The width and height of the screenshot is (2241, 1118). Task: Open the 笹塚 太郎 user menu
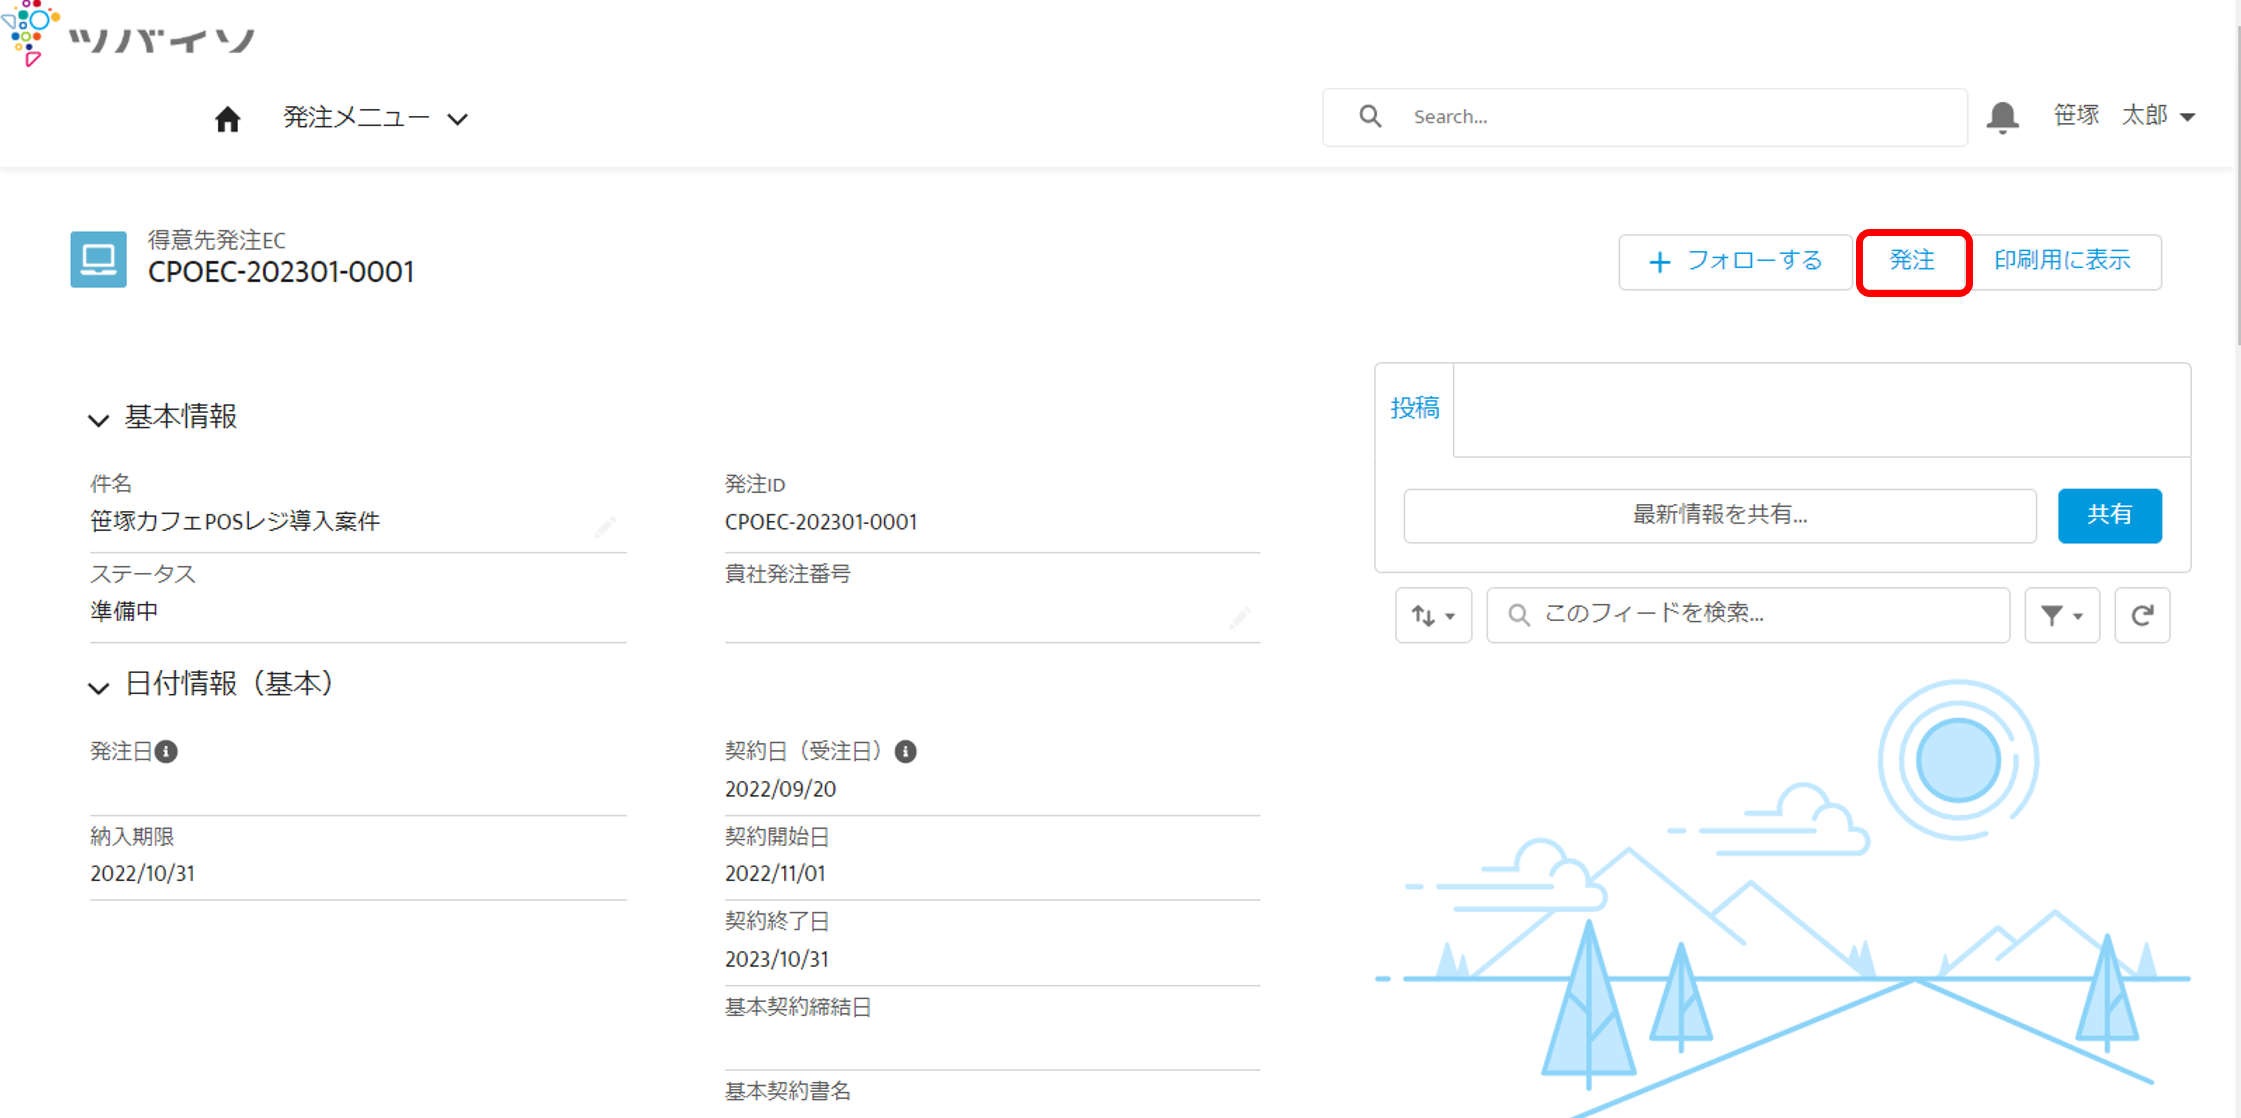[x=2125, y=116]
